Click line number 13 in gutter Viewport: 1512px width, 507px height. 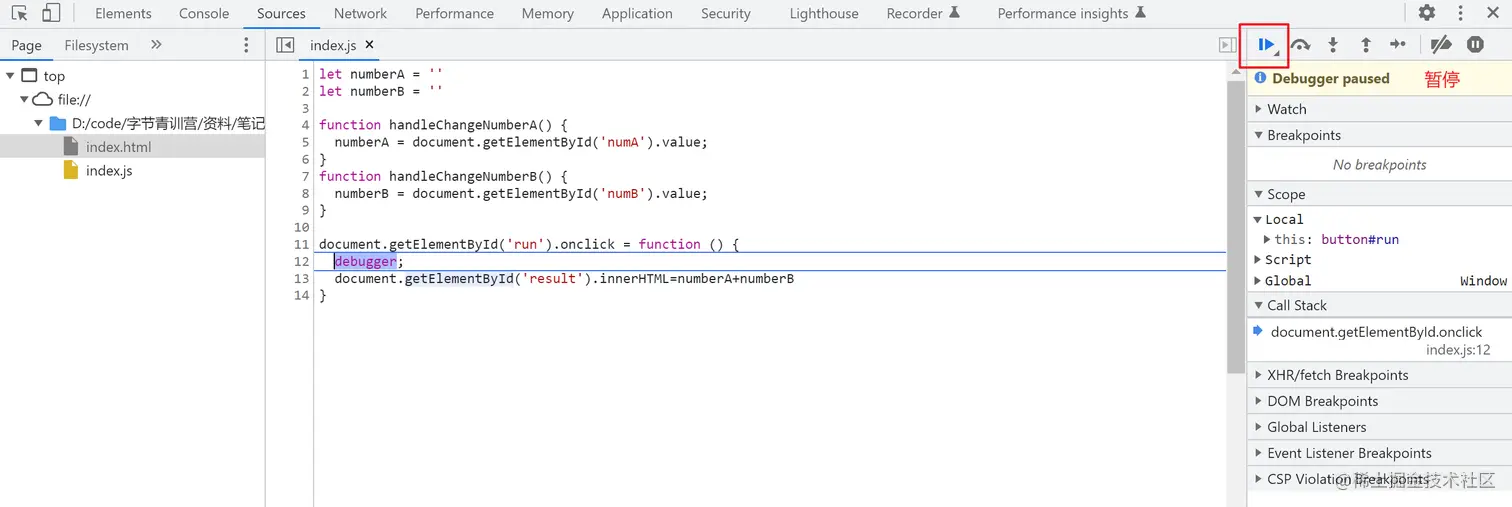302,278
